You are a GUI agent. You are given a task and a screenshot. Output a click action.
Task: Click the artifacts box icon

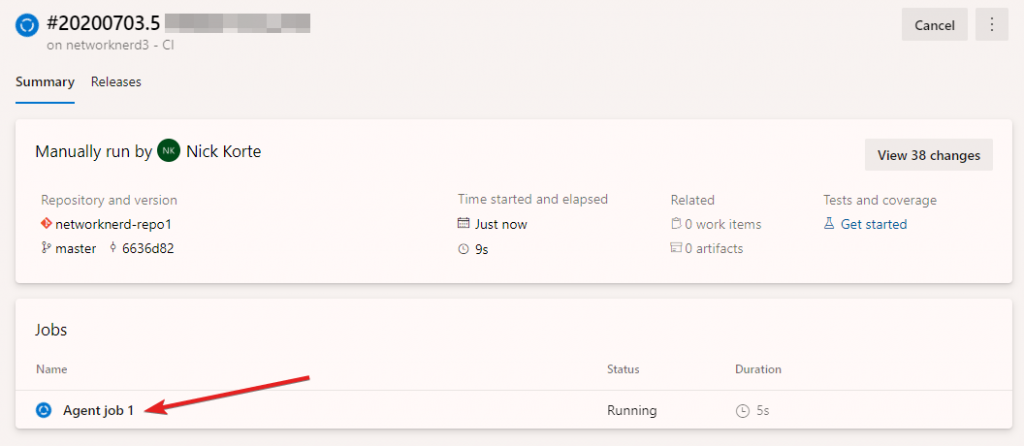point(676,248)
